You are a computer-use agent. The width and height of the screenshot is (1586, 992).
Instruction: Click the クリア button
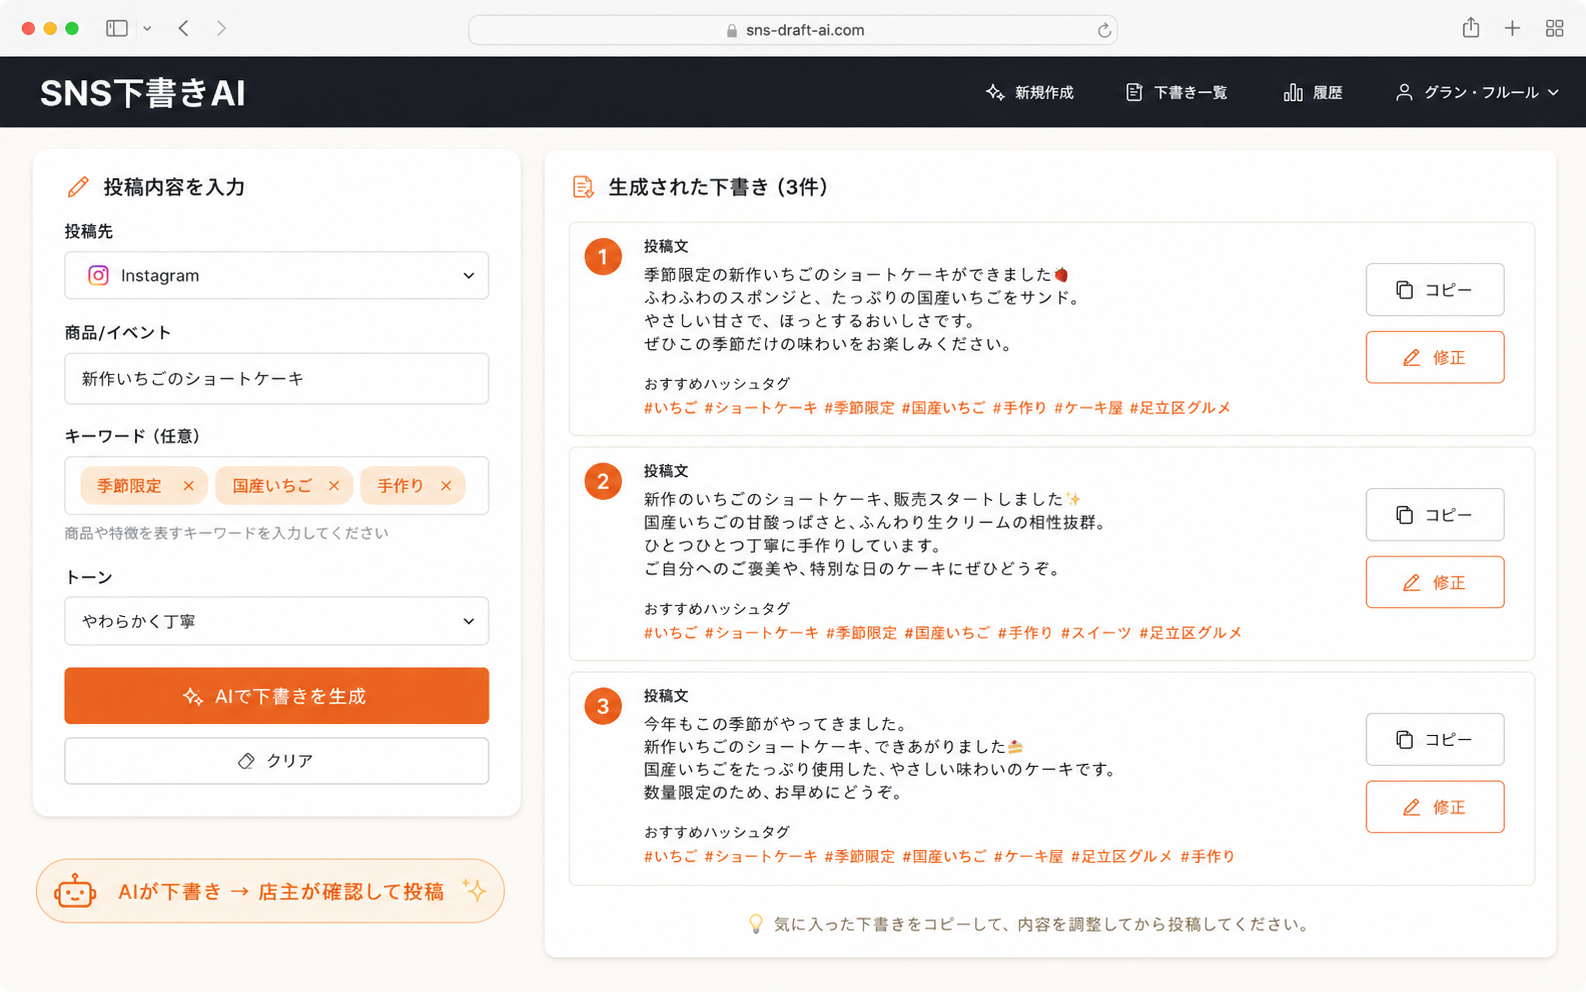(277, 761)
